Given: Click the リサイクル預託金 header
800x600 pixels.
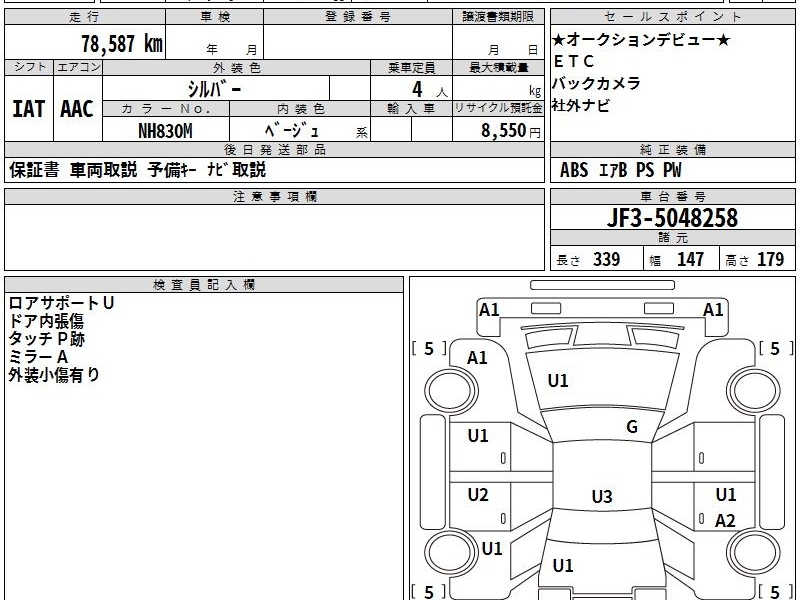Looking at the screenshot, I should coord(498,108).
